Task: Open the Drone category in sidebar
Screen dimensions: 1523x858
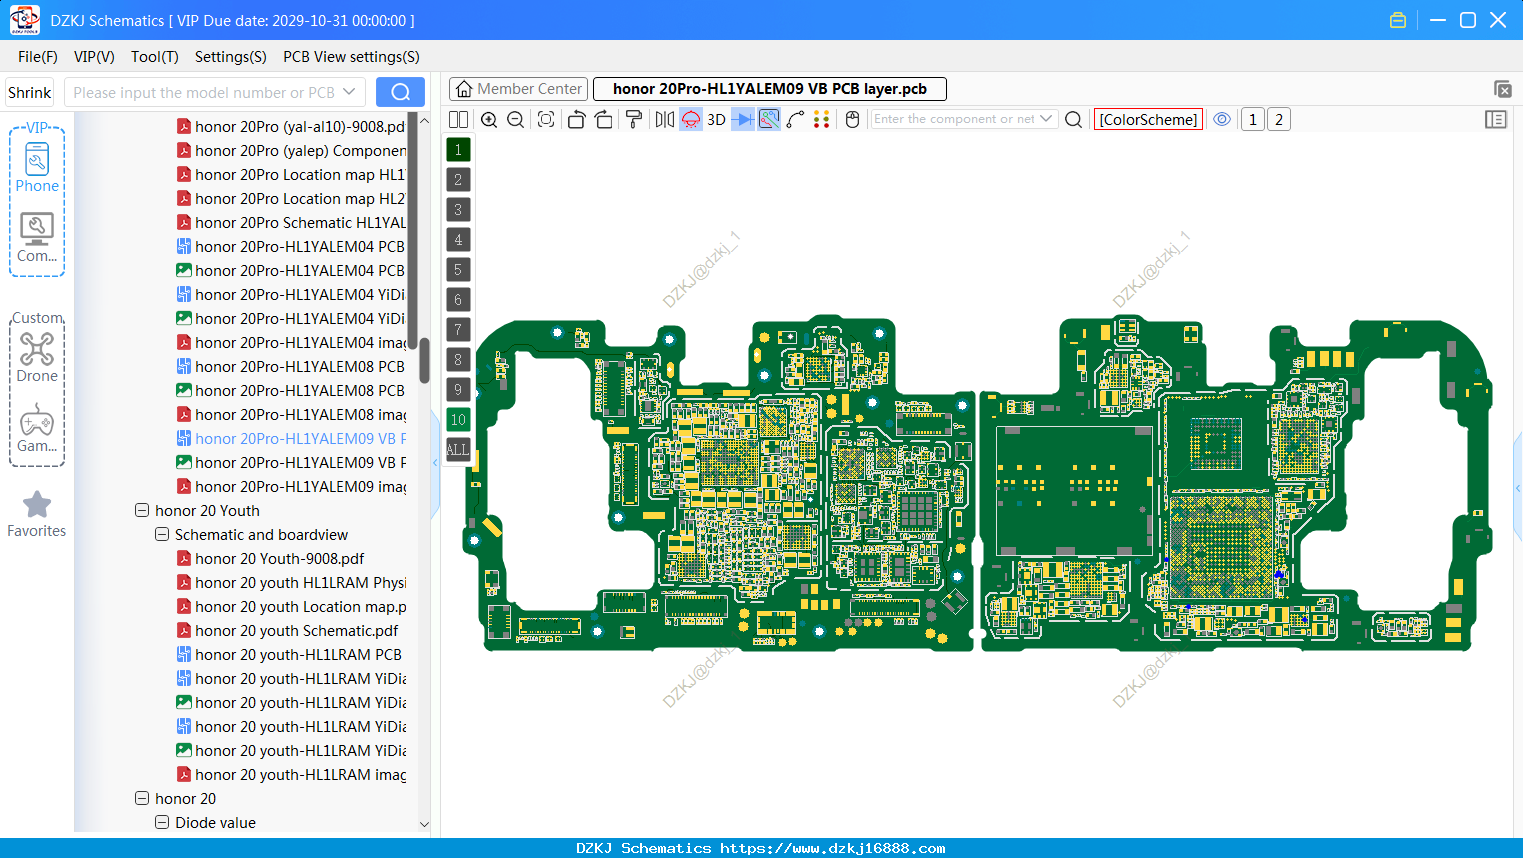Action: coord(37,357)
